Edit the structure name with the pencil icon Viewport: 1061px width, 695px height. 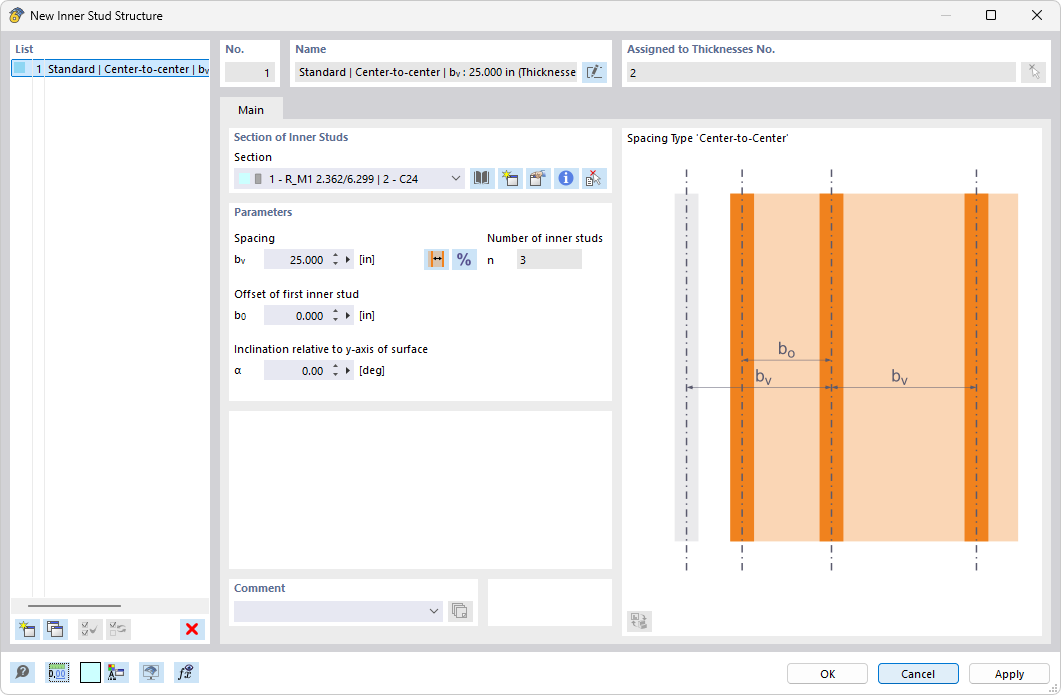coord(594,71)
